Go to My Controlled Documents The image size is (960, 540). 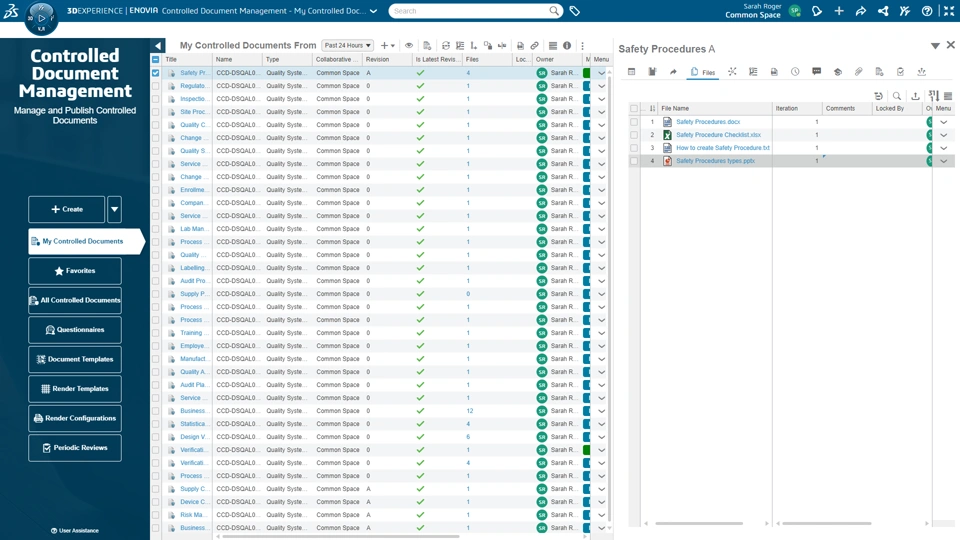coord(84,241)
